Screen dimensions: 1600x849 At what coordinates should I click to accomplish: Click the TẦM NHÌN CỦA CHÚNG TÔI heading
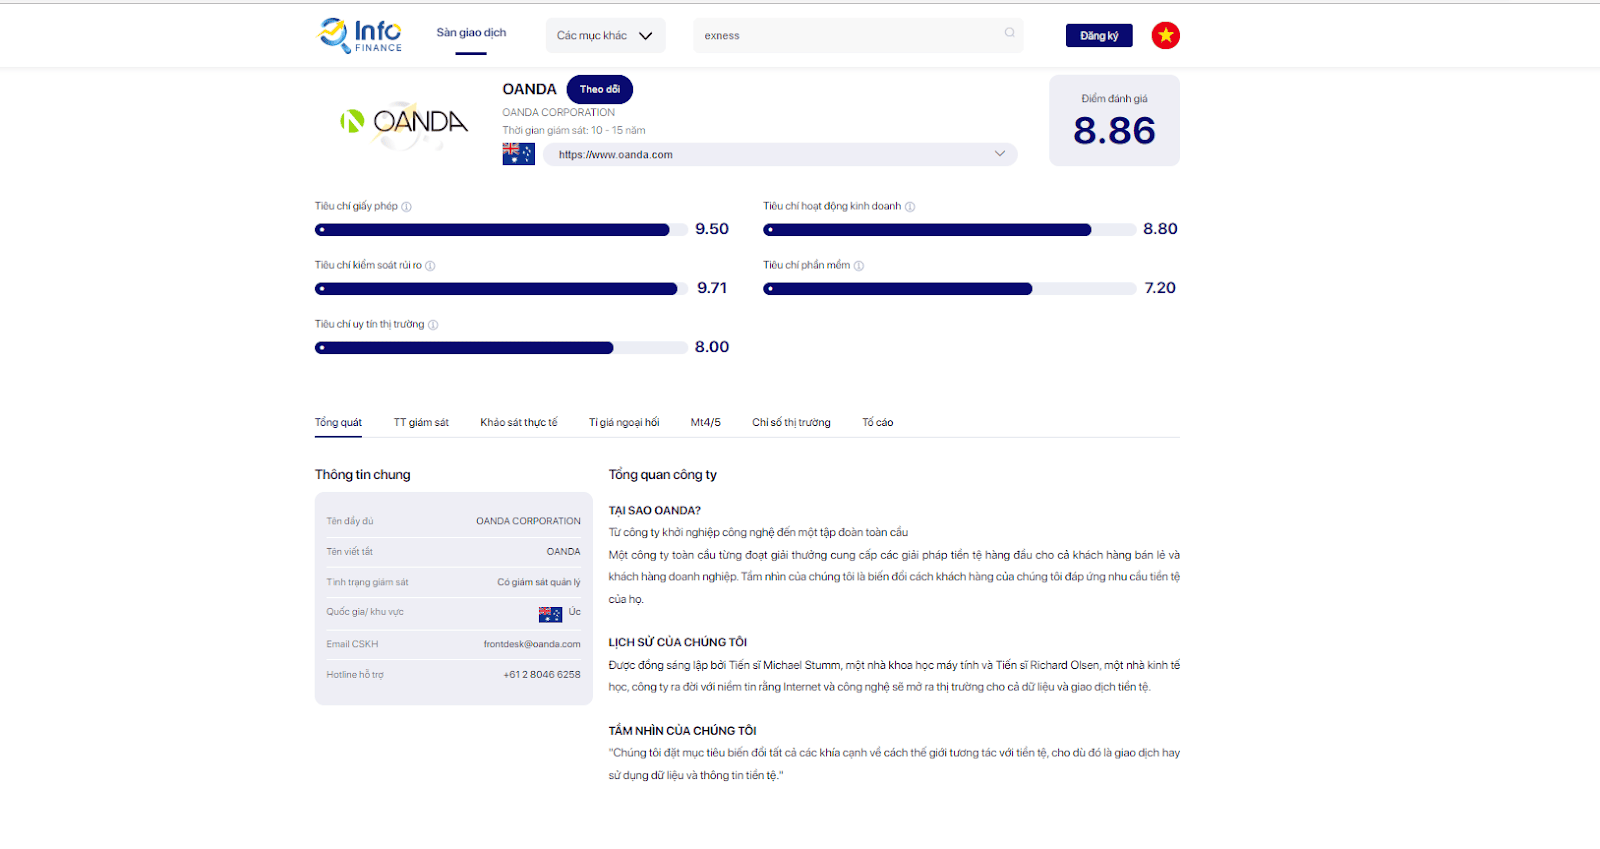point(682,731)
